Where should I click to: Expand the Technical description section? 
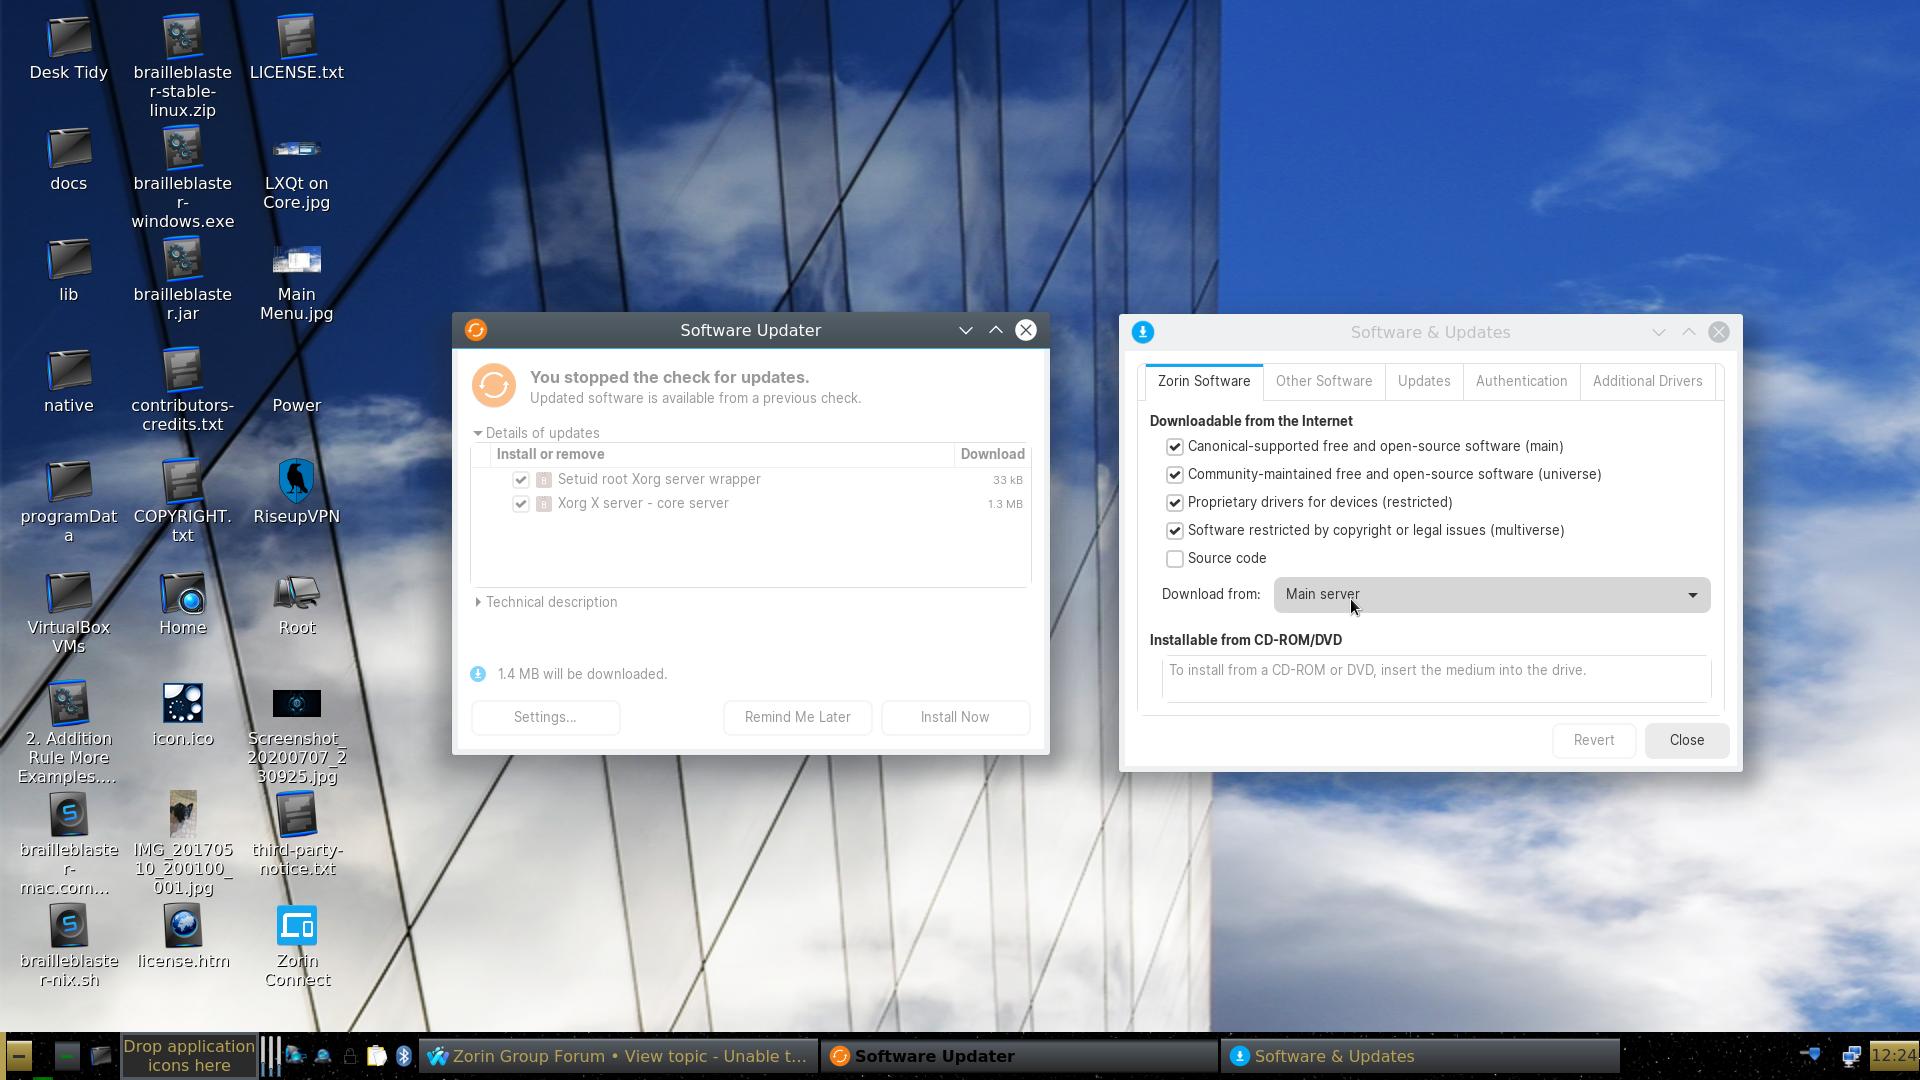478,602
